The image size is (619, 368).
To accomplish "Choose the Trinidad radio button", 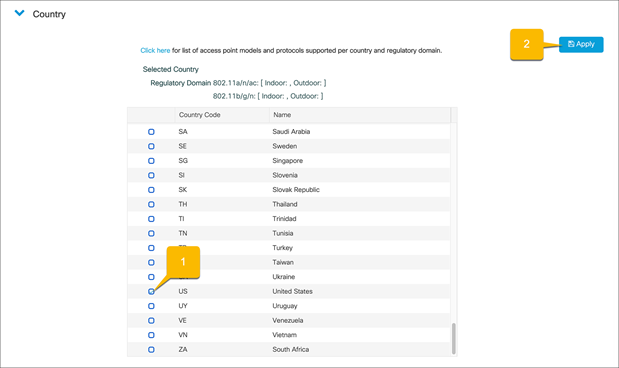I will coord(151,219).
